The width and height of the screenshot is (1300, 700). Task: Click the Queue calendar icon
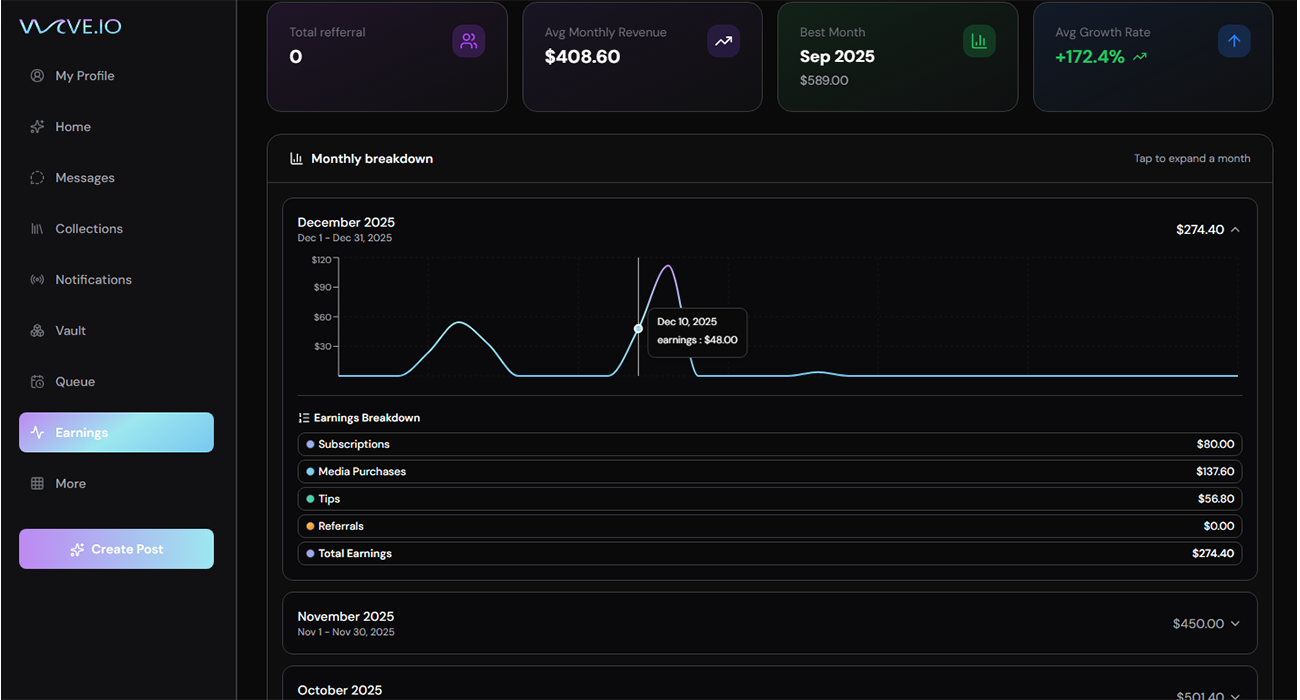point(37,382)
